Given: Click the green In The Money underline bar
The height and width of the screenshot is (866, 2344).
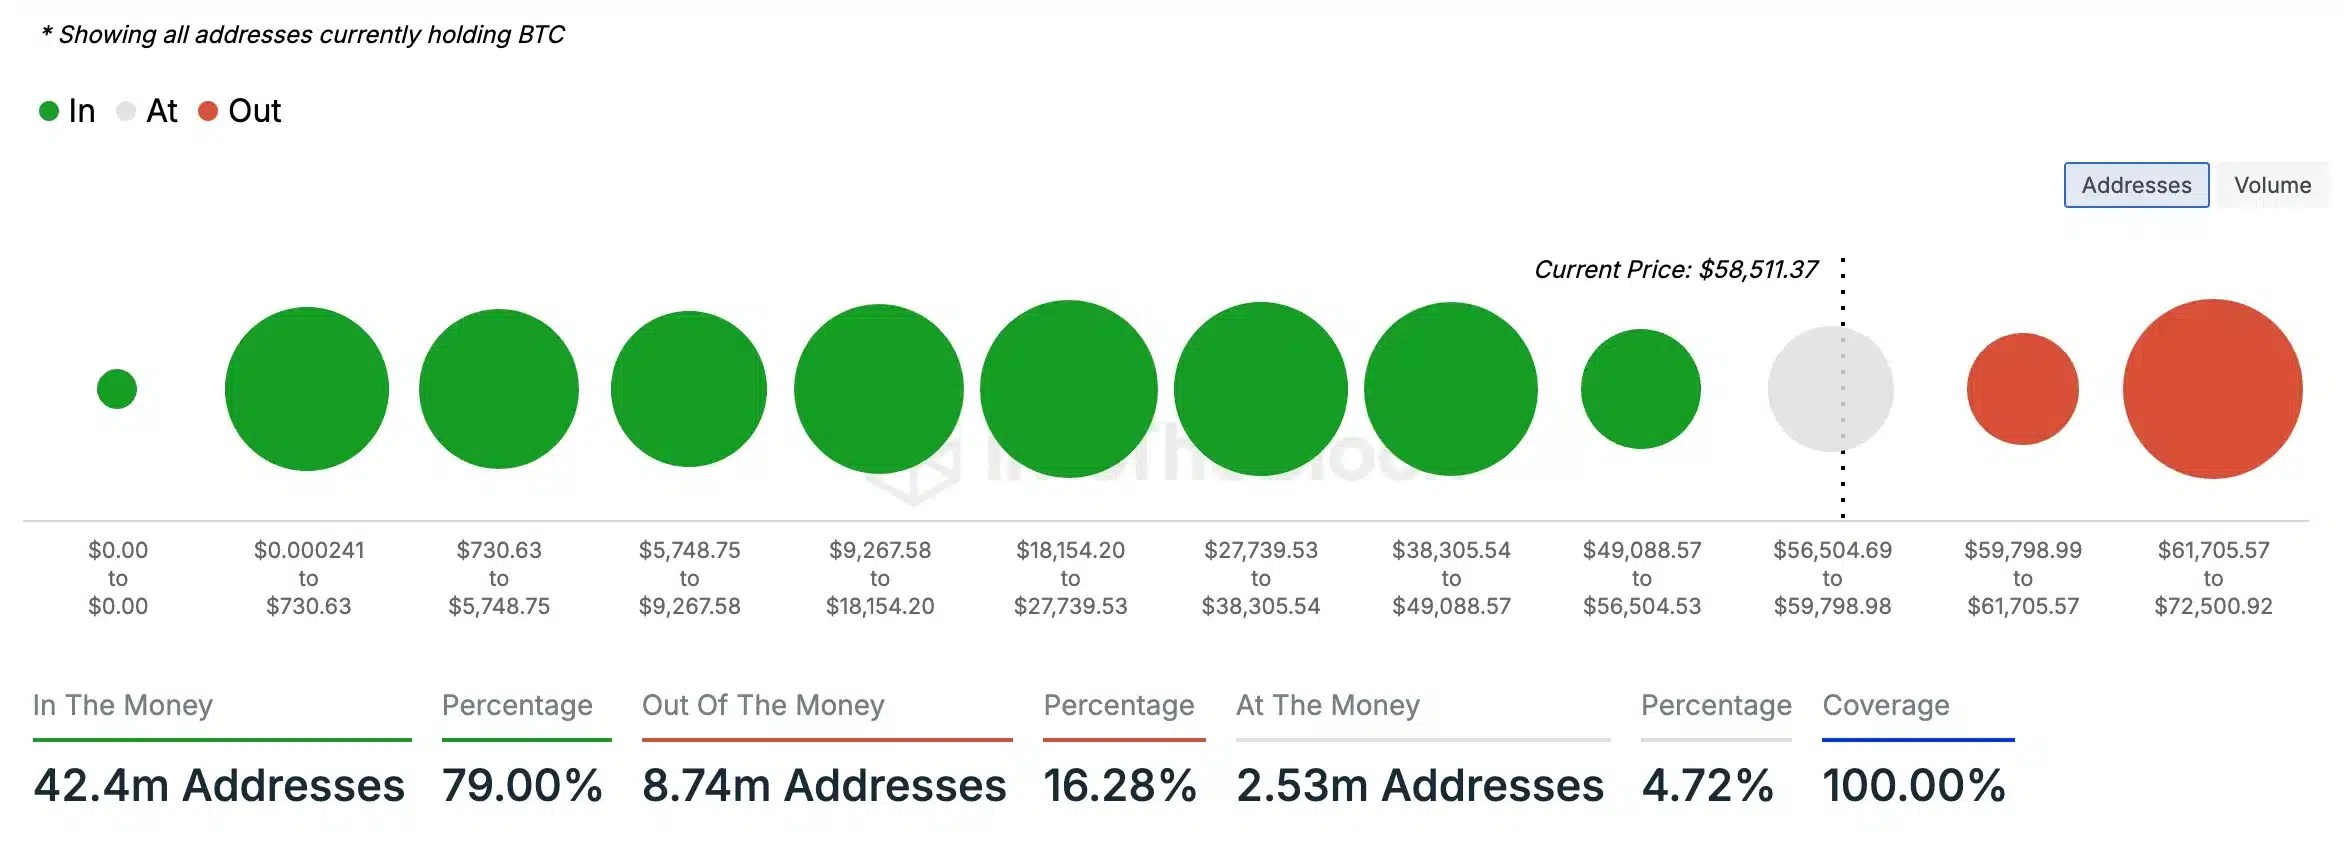Looking at the screenshot, I should pyautogui.click(x=222, y=740).
